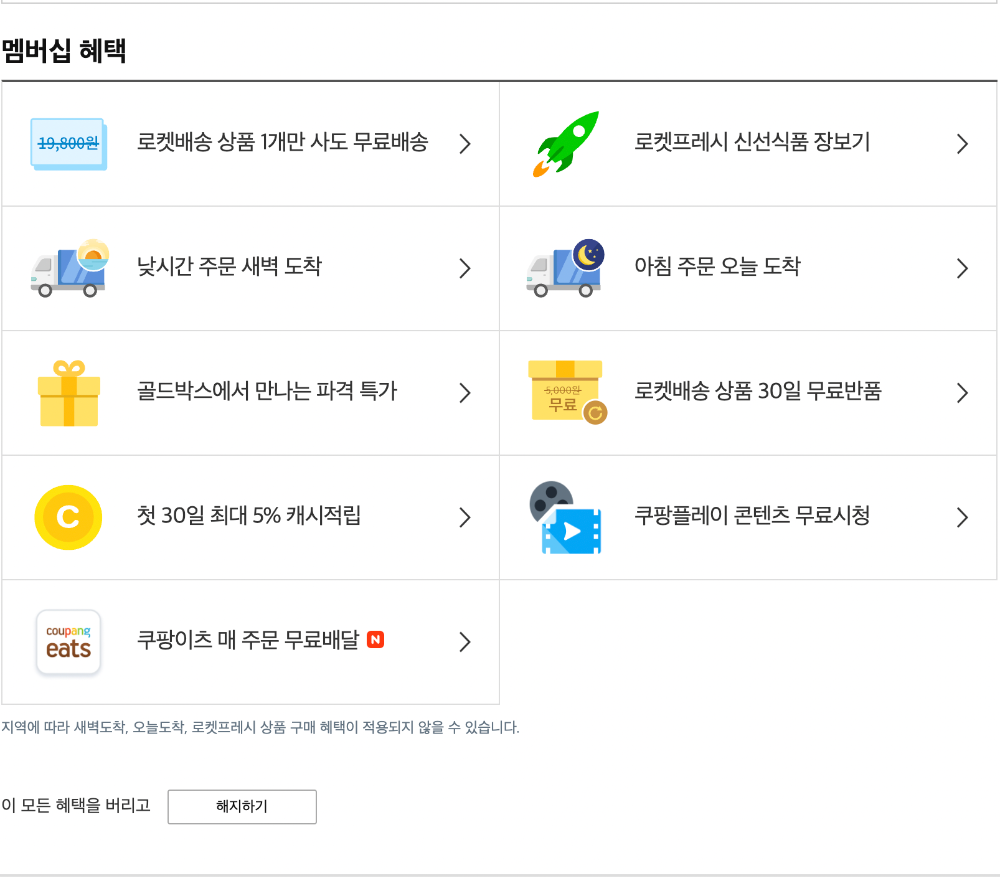This screenshot has height=877, width=1000.
Task: Open 낮시간 주문 새벽 도착 benefit
Action: click(x=251, y=269)
